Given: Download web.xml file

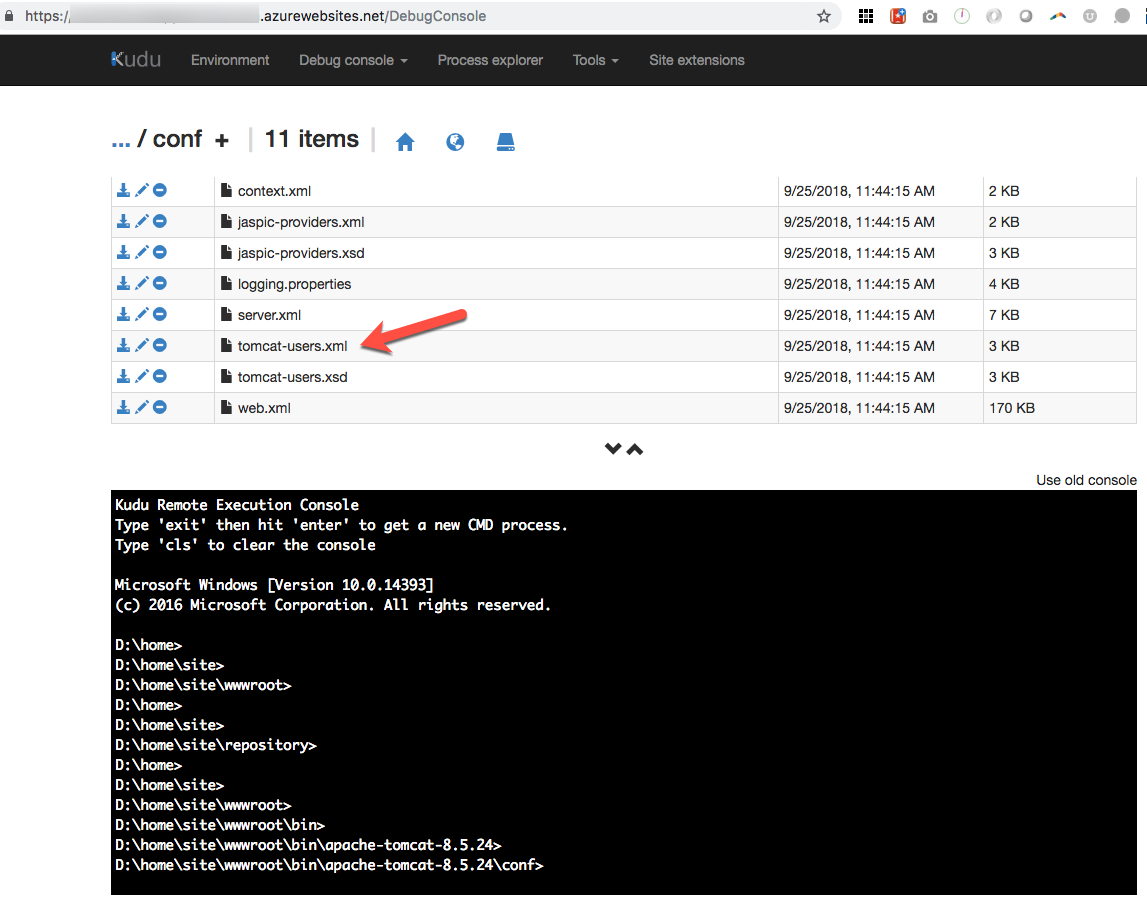Looking at the screenshot, I should [123, 408].
